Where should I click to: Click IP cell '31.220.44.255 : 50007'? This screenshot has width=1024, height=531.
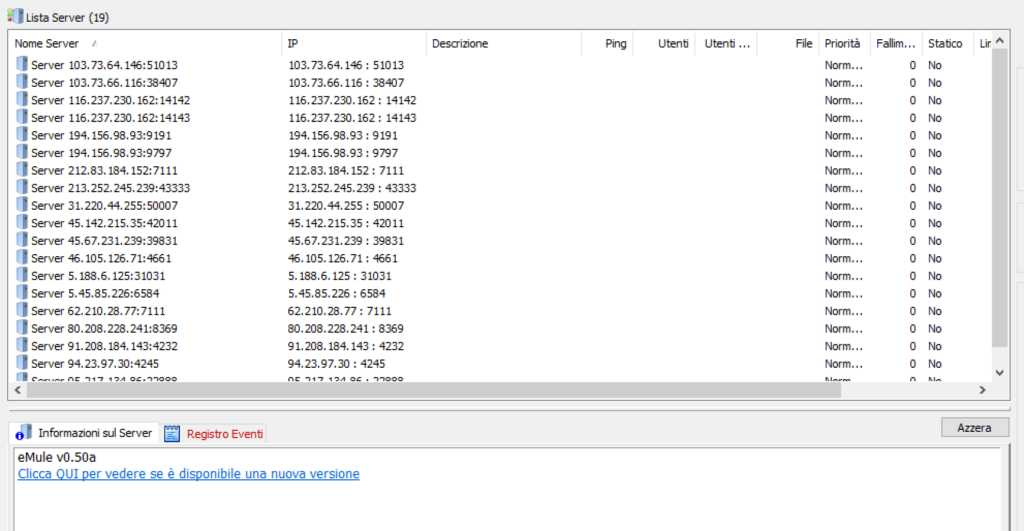pos(346,206)
